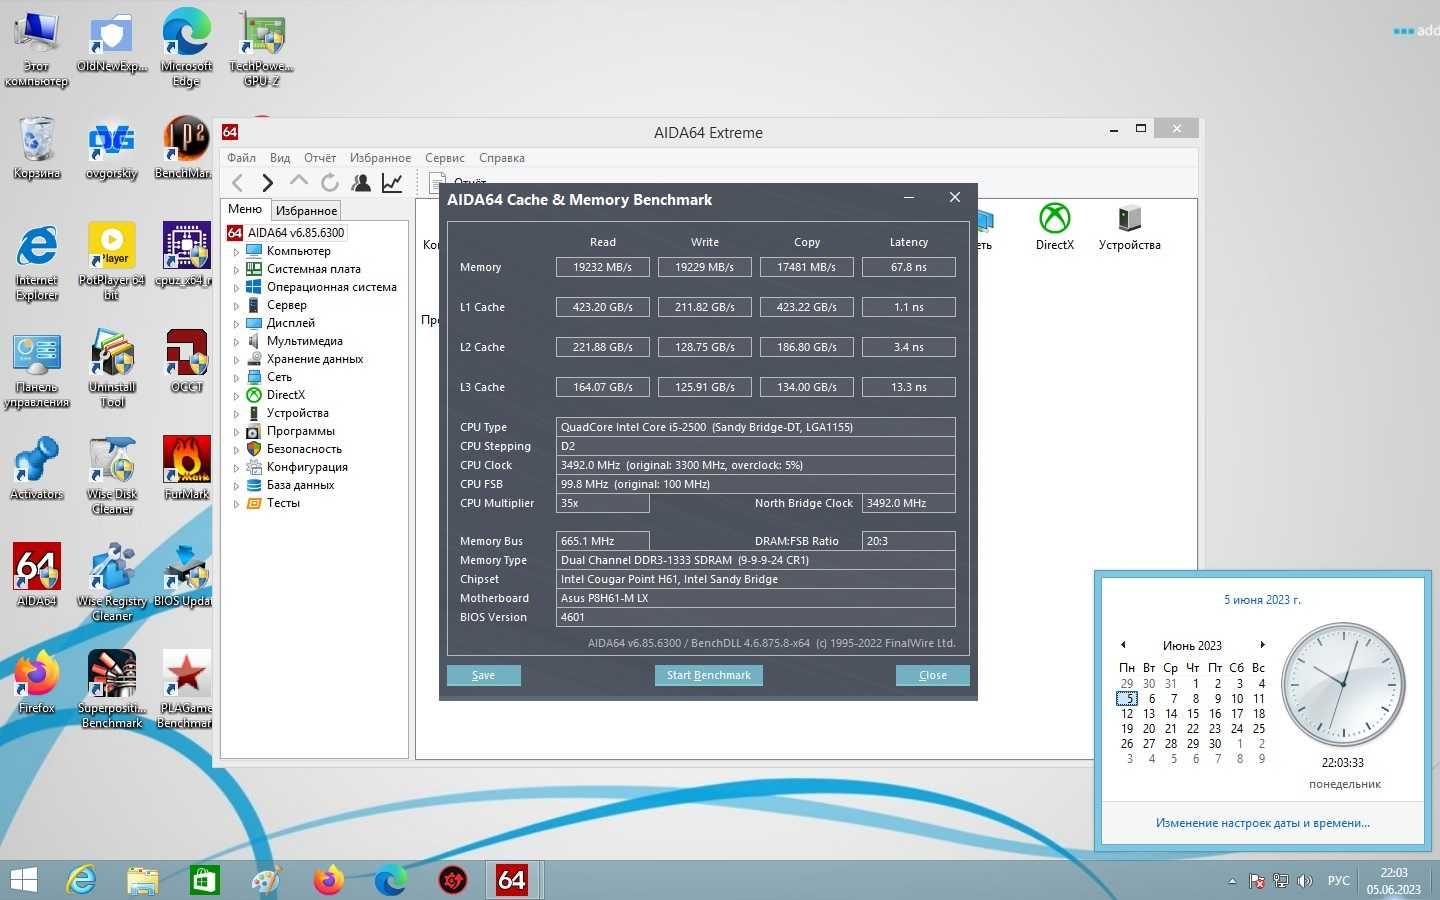Open the Вид menu

[280, 158]
